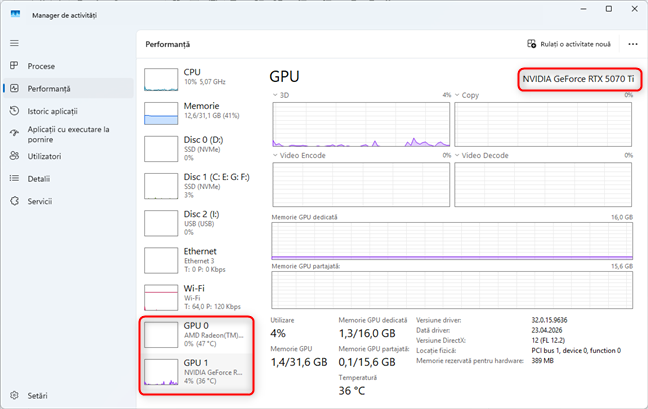Open the three-dot more options menu
This screenshot has width=648, height=409.
tap(633, 44)
